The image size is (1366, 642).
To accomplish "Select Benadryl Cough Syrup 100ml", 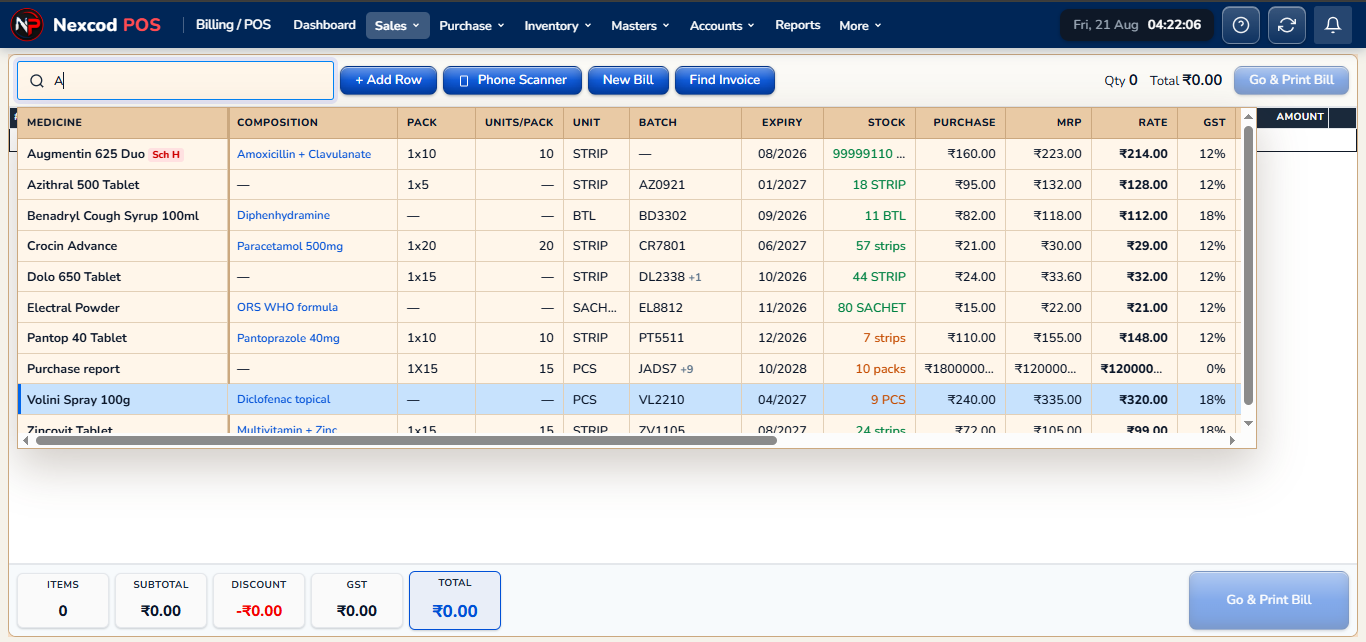I will tap(629, 216).
